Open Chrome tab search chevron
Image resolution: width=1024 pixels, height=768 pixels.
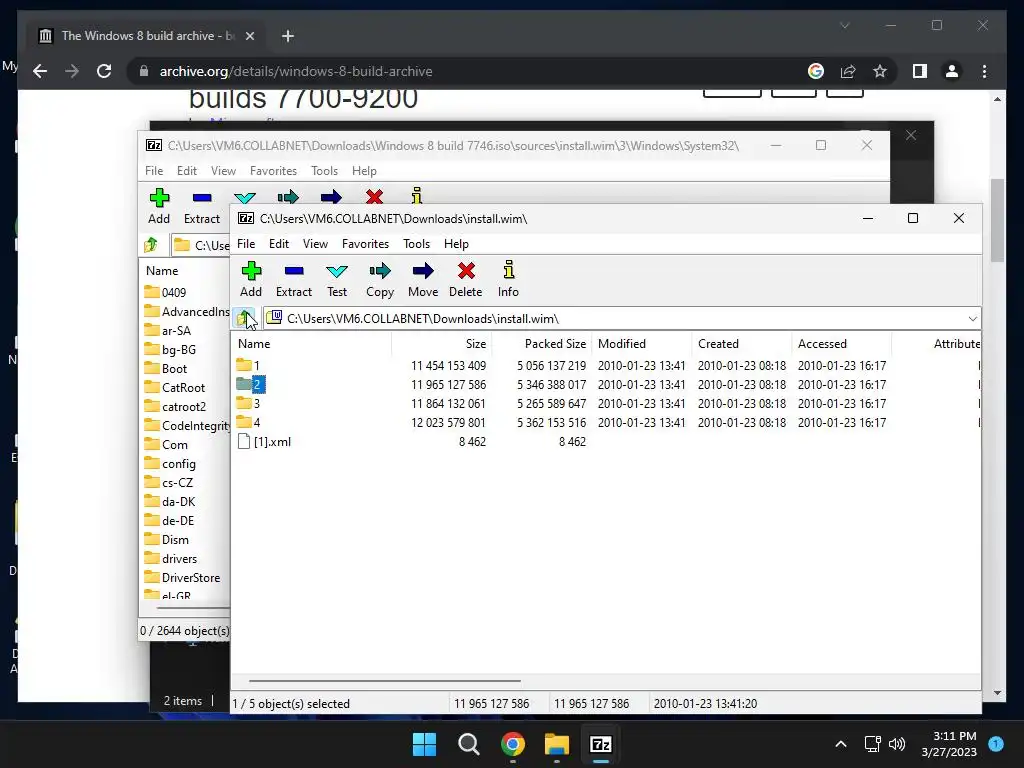coord(844,25)
